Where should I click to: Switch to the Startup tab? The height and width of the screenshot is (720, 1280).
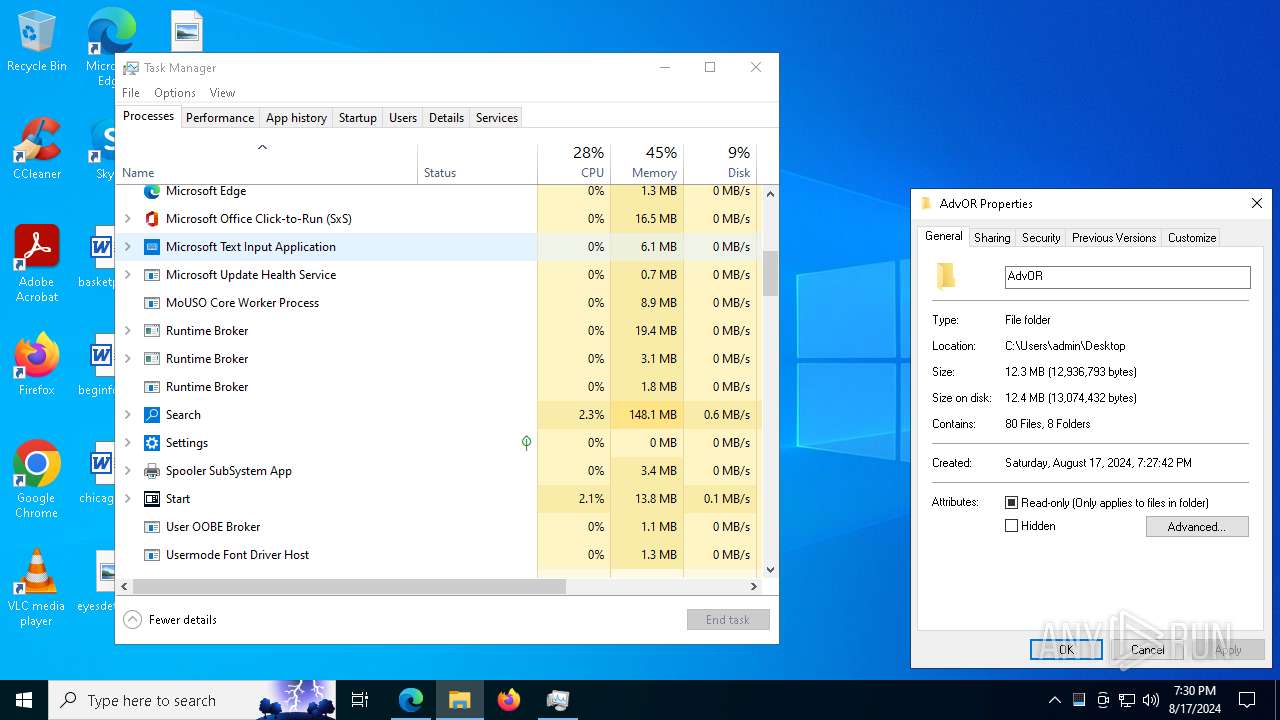point(357,118)
